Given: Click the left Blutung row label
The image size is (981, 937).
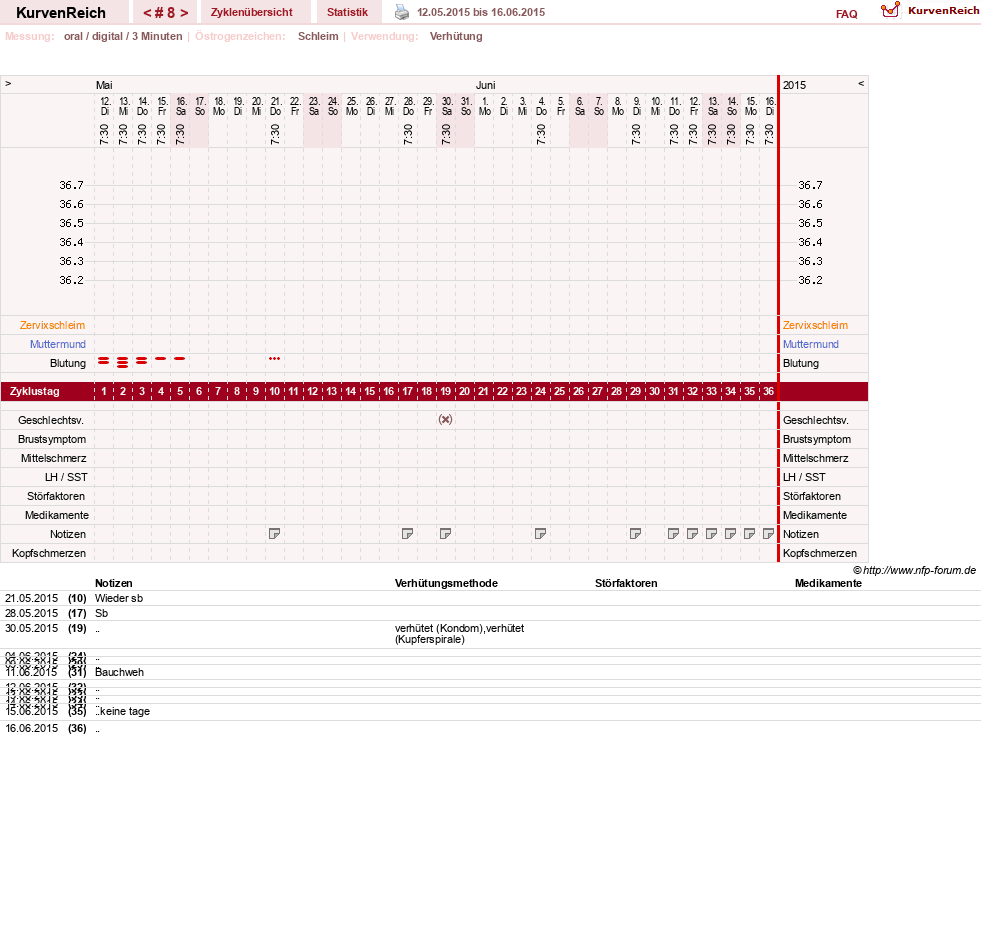Looking at the screenshot, I should 68,363.
